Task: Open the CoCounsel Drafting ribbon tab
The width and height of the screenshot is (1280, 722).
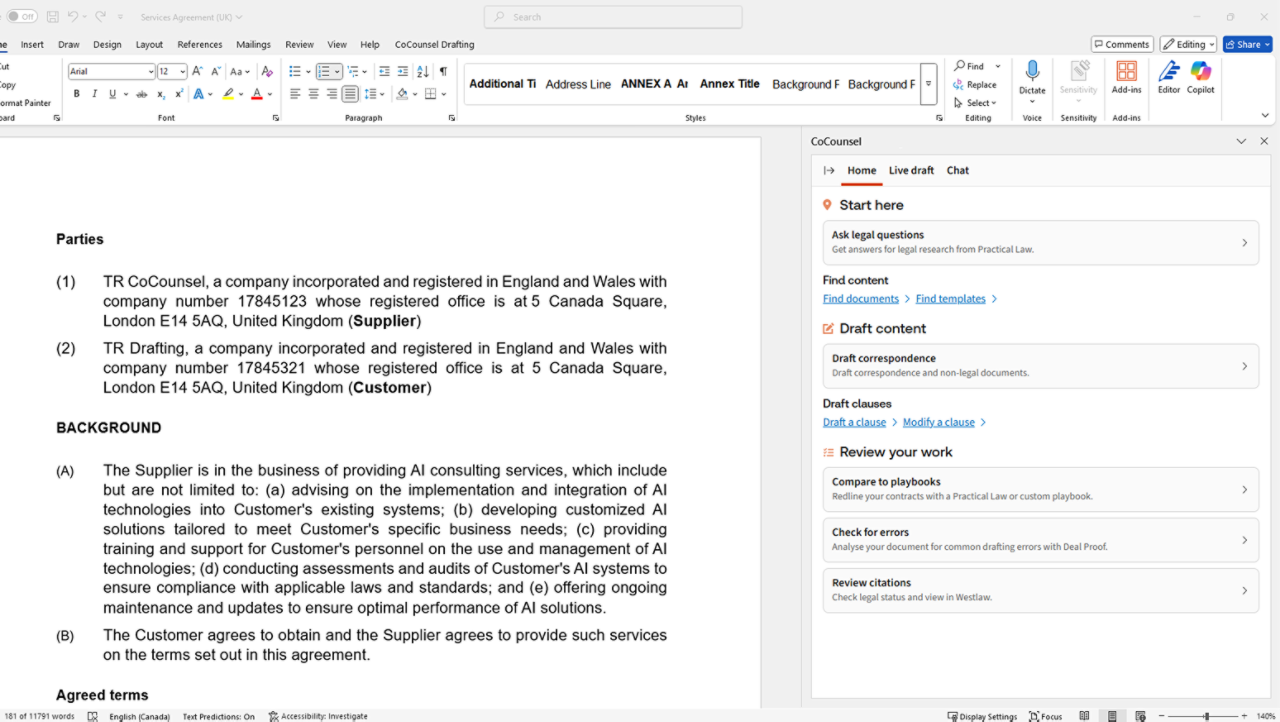Action: (x=434, y=44)
